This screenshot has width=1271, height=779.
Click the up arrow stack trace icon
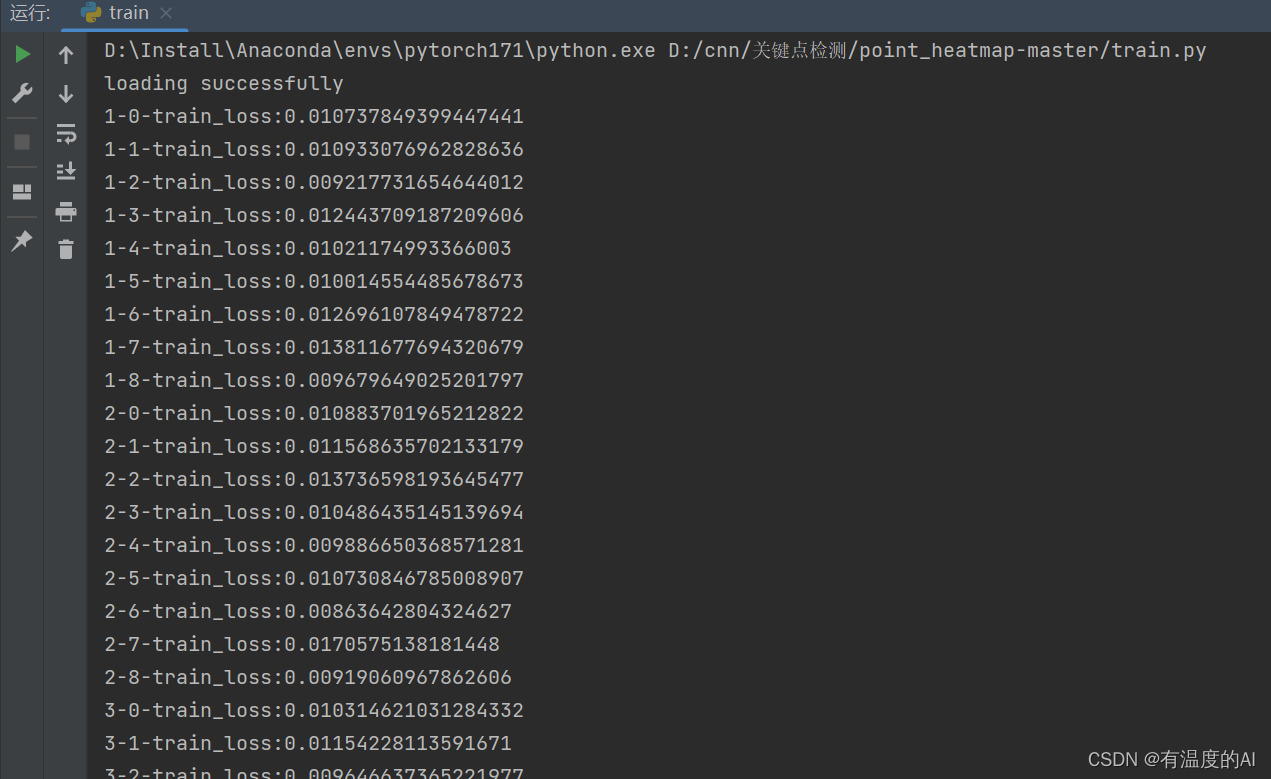(x=66, y=55)
